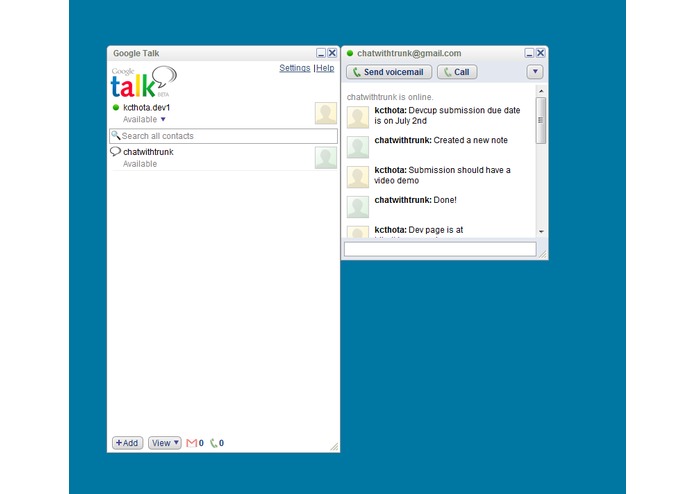Click the 'Submission should have a video demo' message
Image resolution: width=695 pixels, height=494 pixels.
pos(442,175)
